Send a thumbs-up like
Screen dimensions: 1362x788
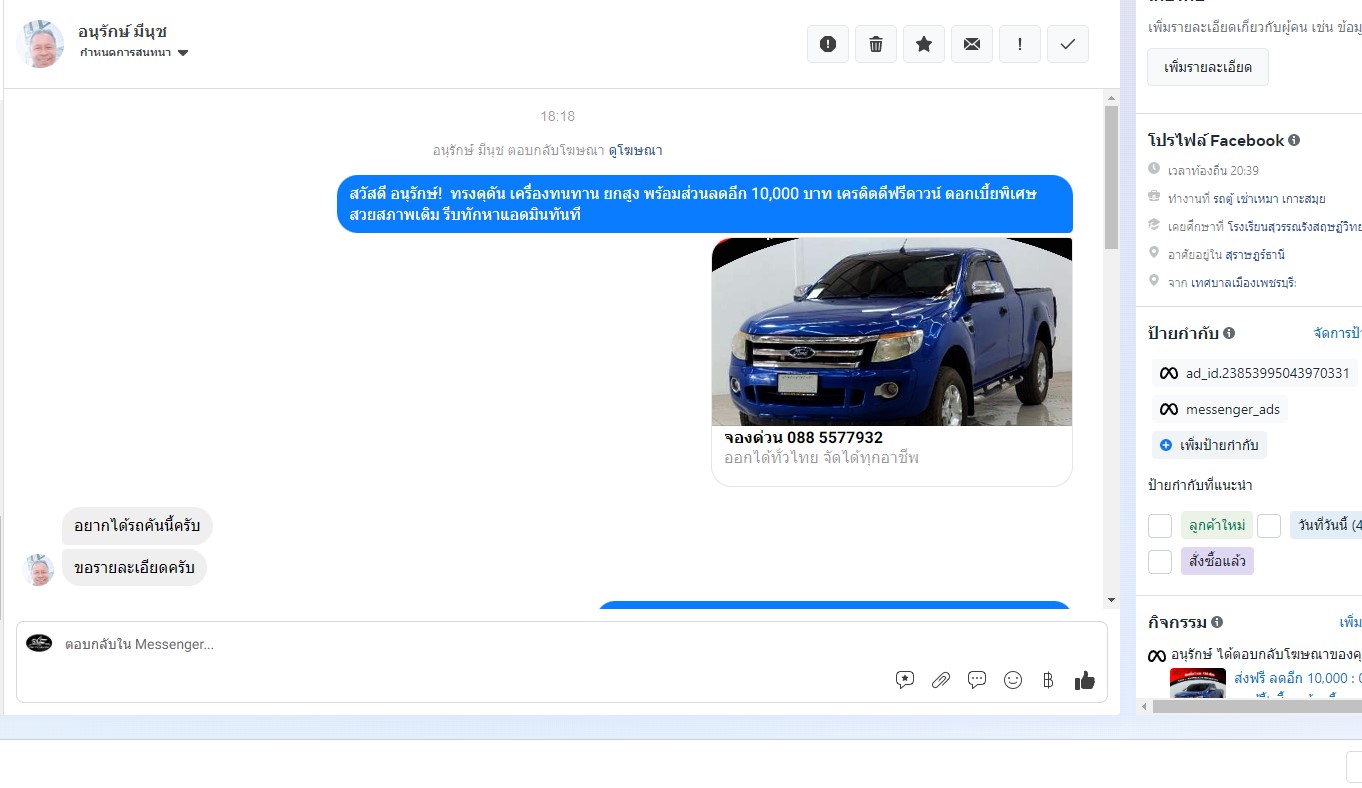tap(1085, 680)
